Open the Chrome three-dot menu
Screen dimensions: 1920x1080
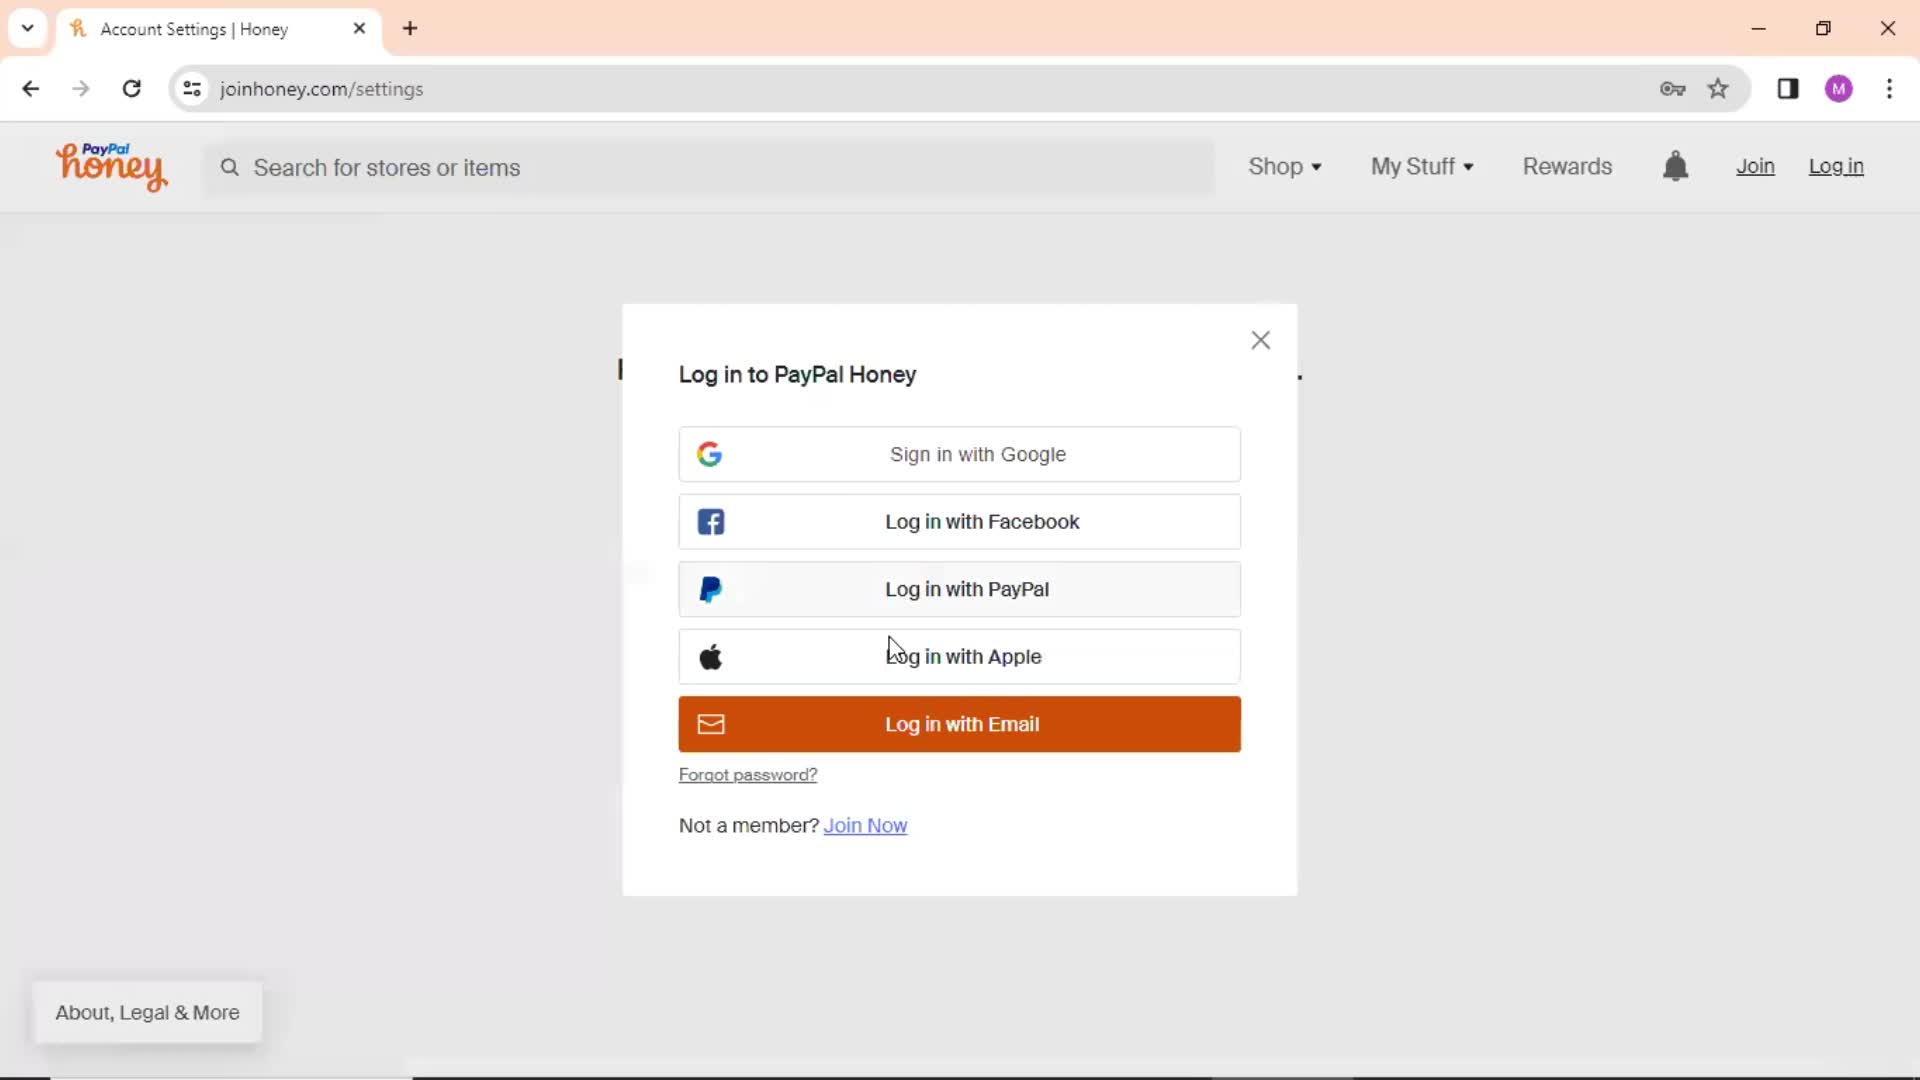pyautogui.click(x=1889, y=89)
